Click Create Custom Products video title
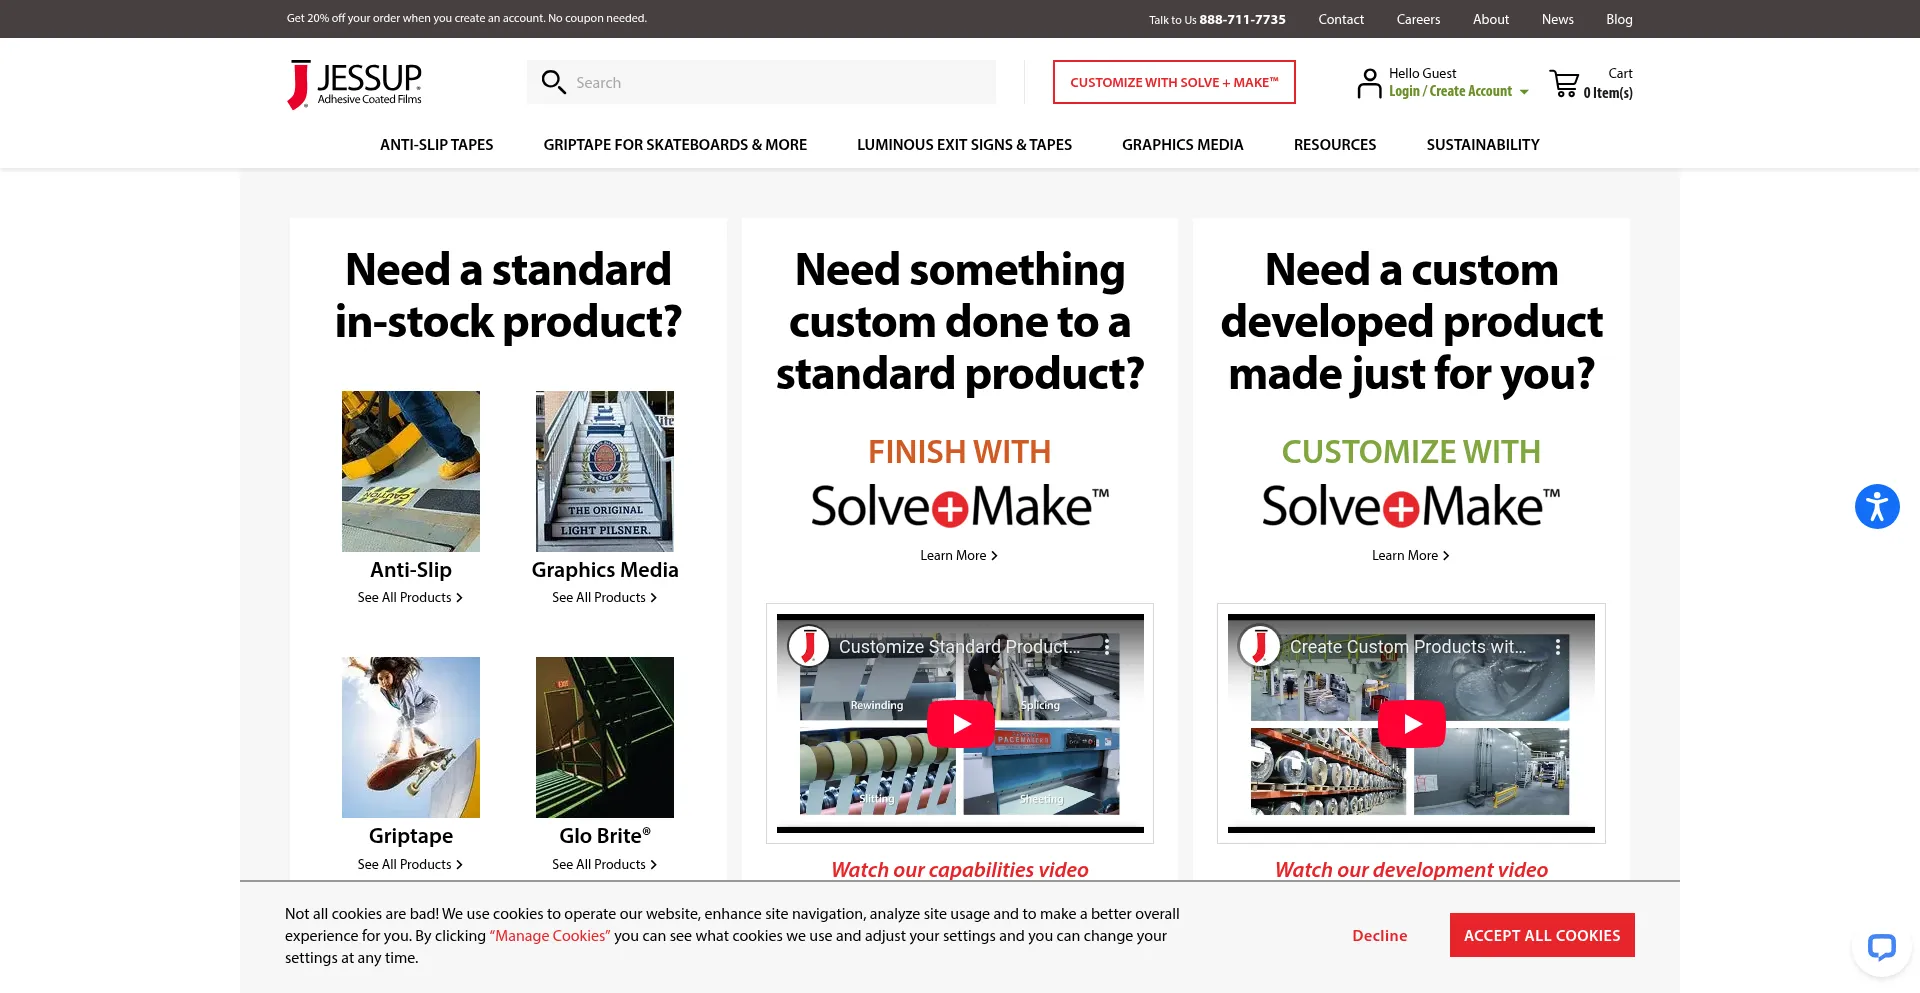1920x993 pixels. (x=1408, y=647)
